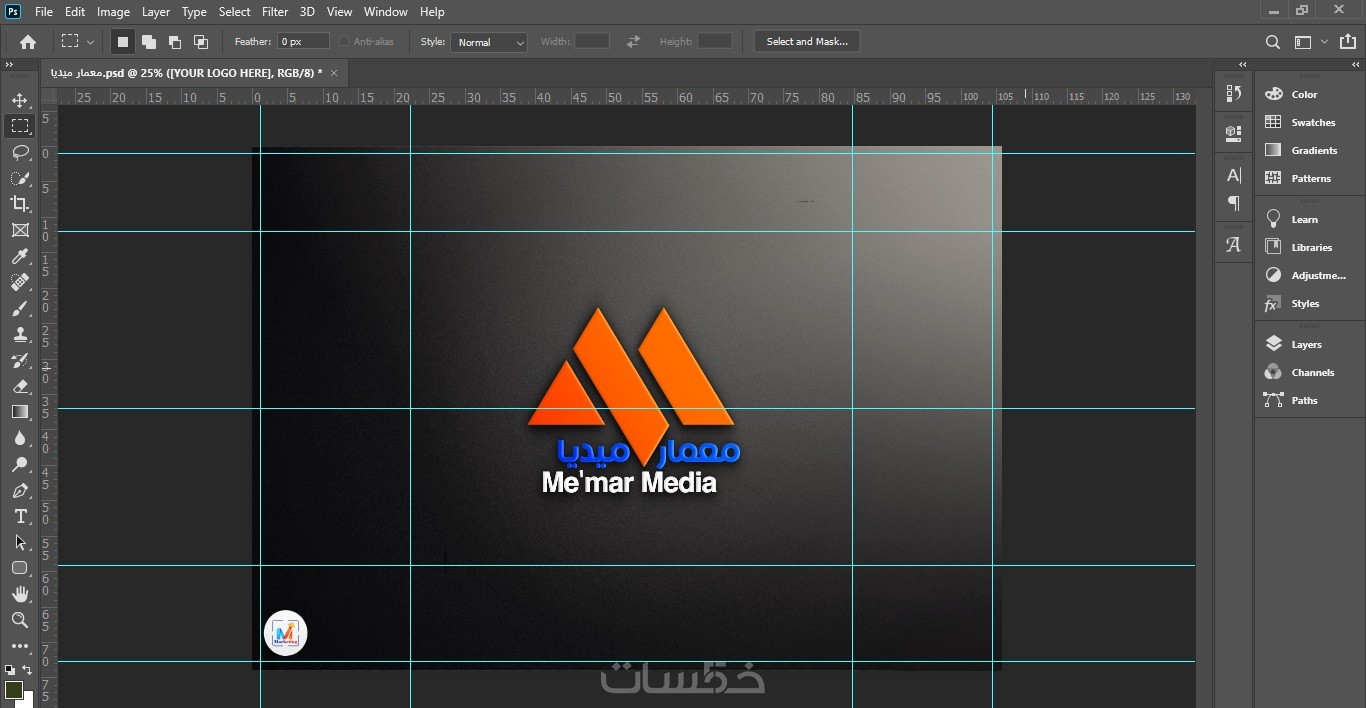Click the Share image icon

point(1349,42)
